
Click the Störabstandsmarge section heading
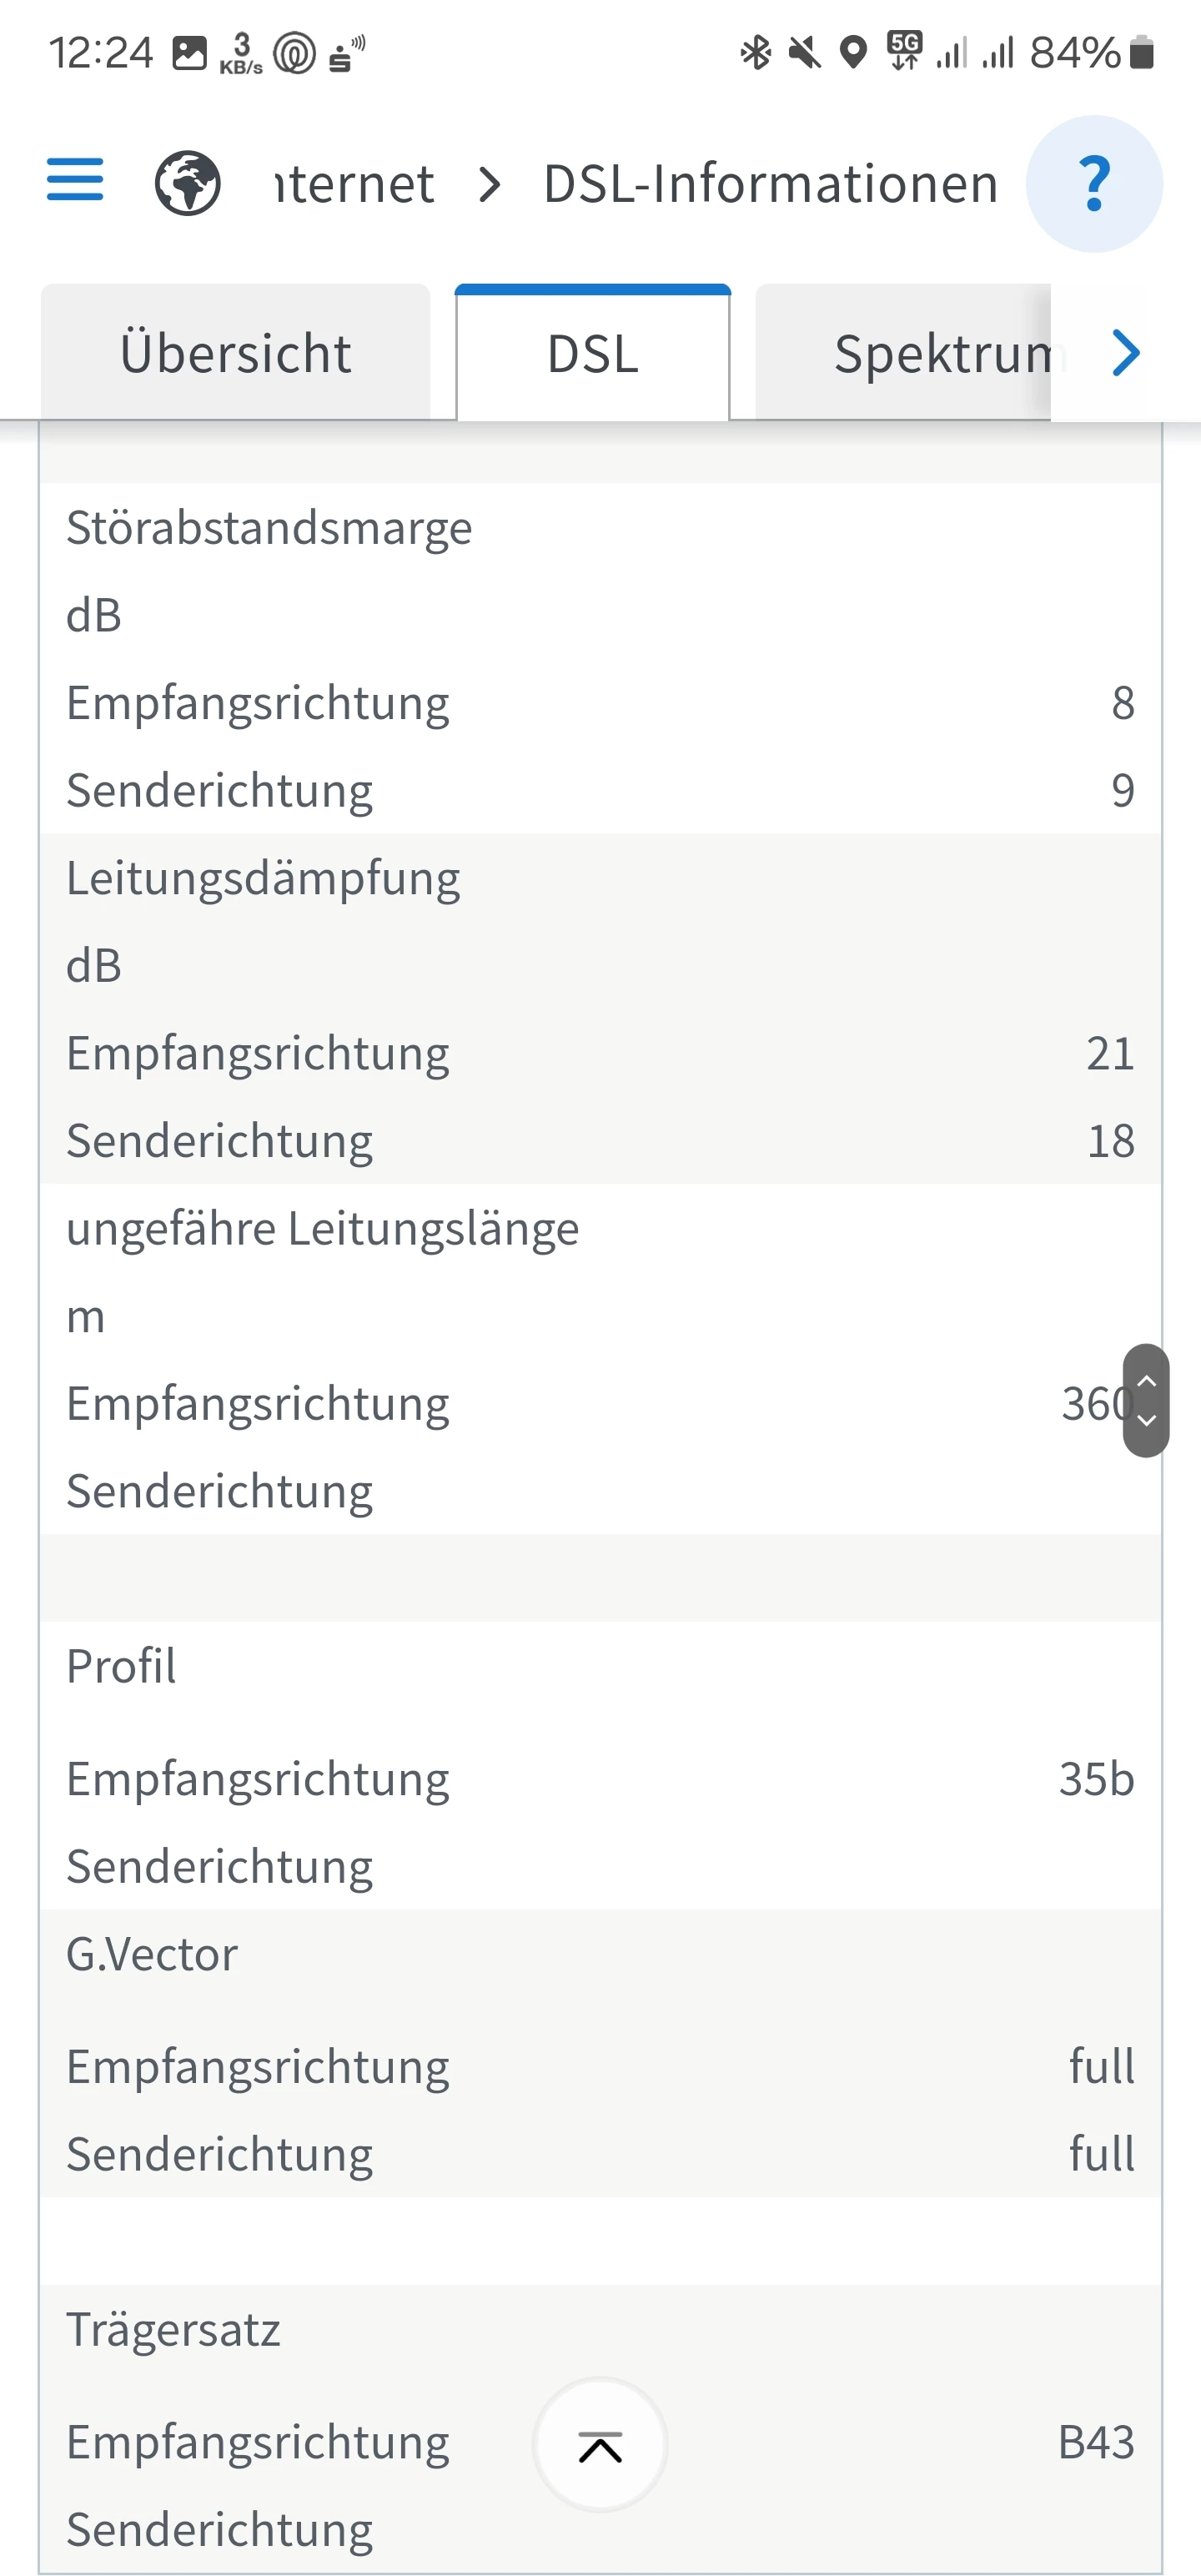pos(269,527)
